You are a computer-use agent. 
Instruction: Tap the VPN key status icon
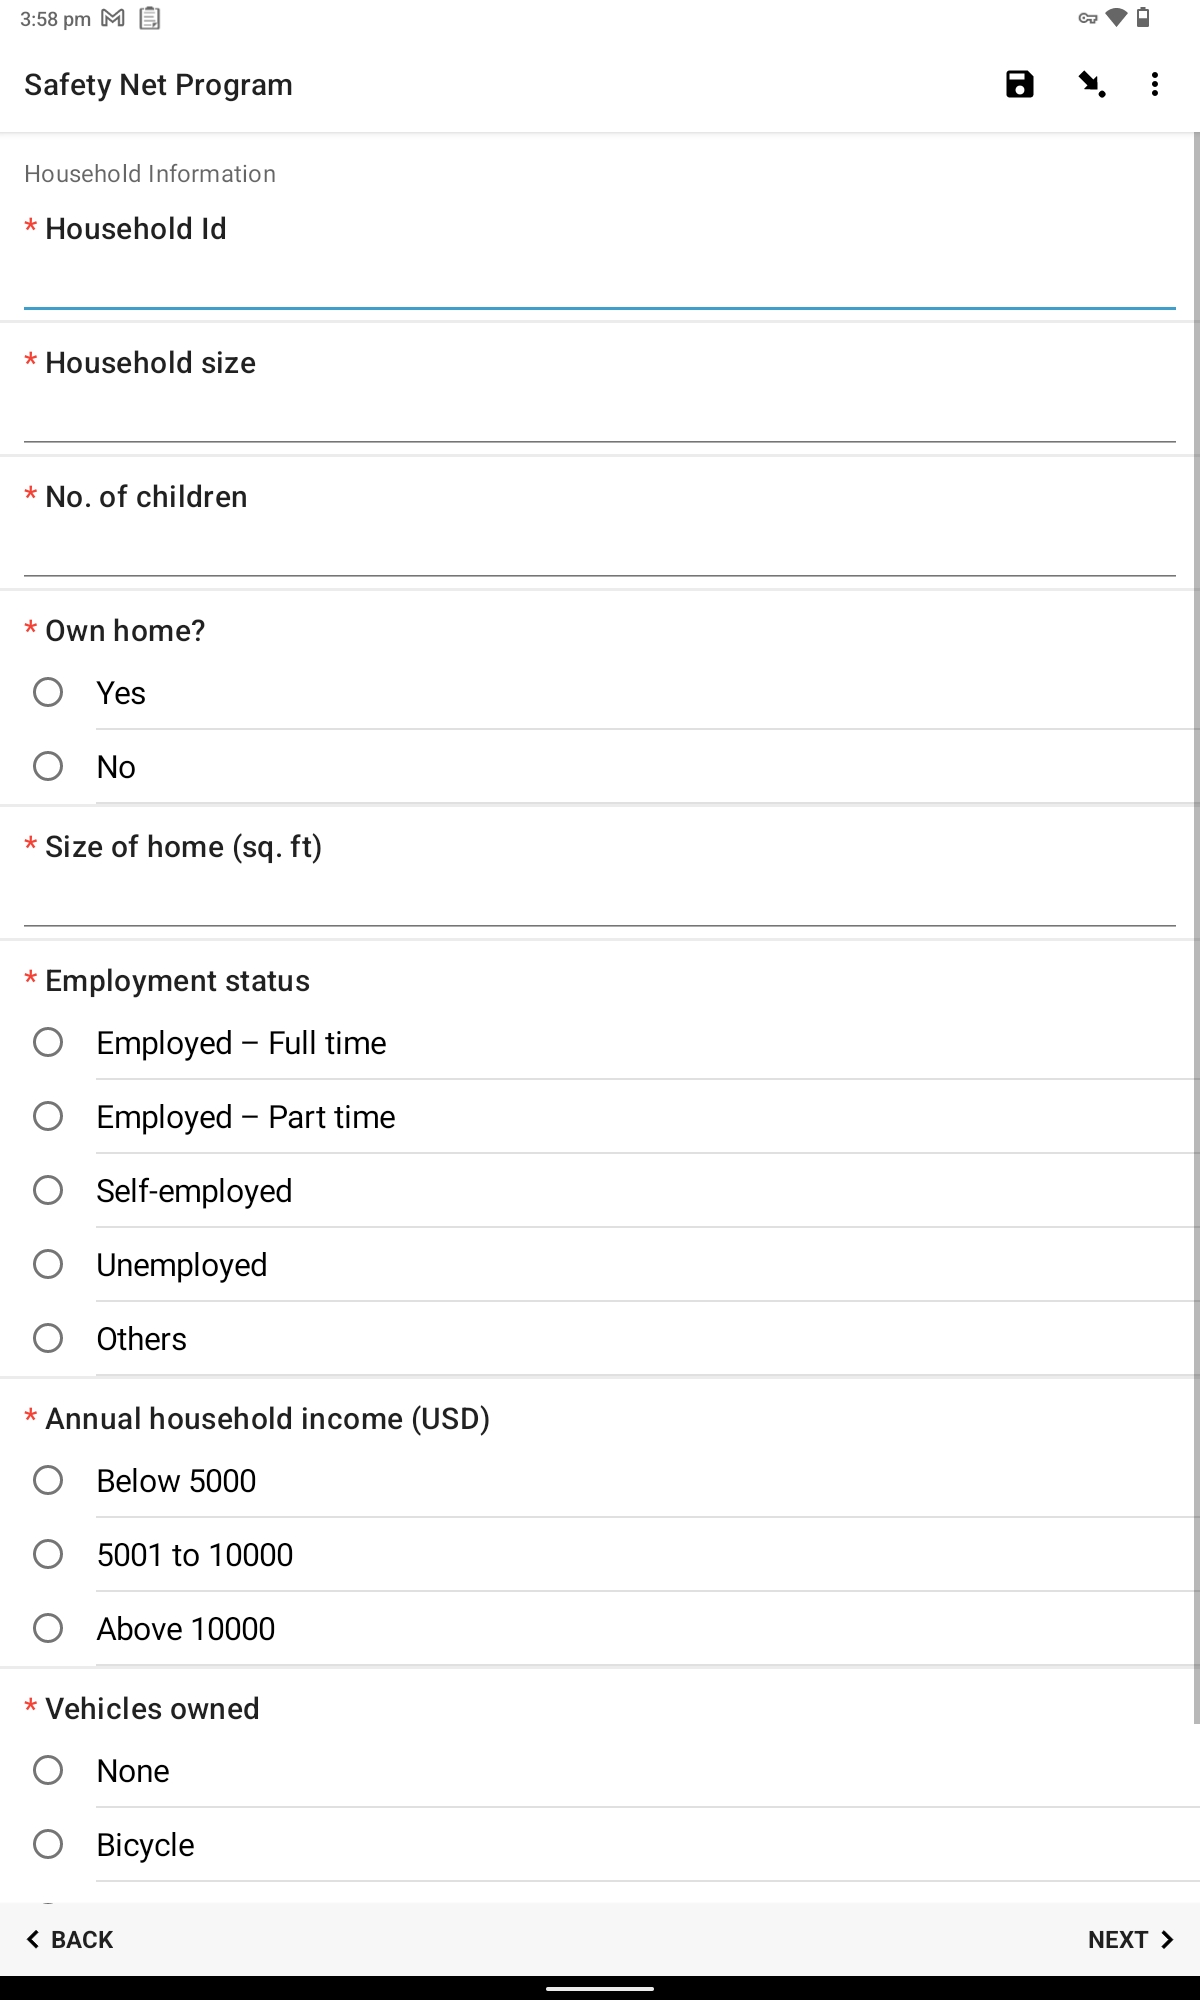(x=1088, y=19)
